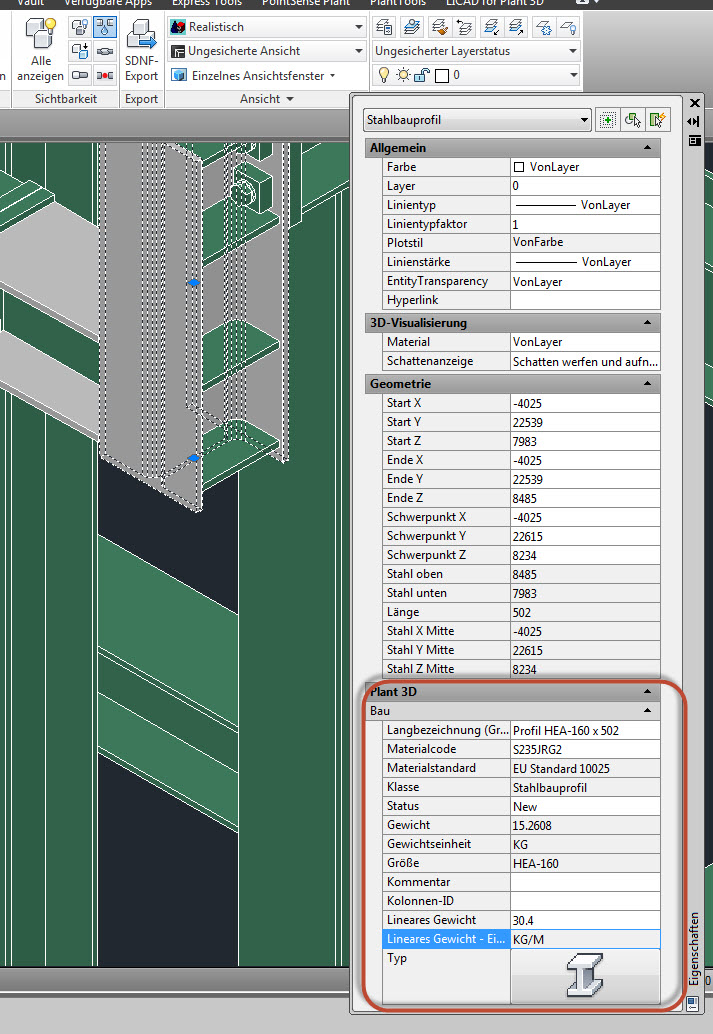This screenshot has height=1034, width=713.
Task: Click the layer-off lightbulb toolbar icon
Action: (569, 27)
